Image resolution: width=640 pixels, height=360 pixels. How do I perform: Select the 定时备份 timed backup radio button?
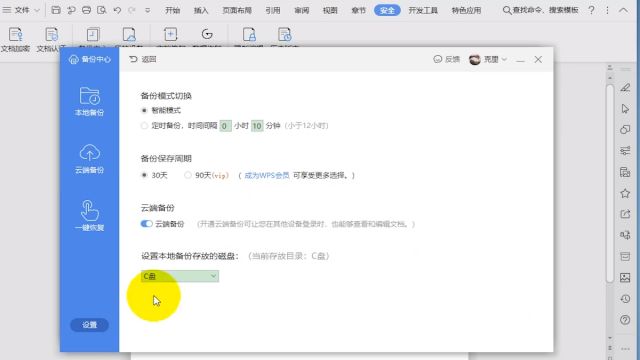(x=144, y=126)
